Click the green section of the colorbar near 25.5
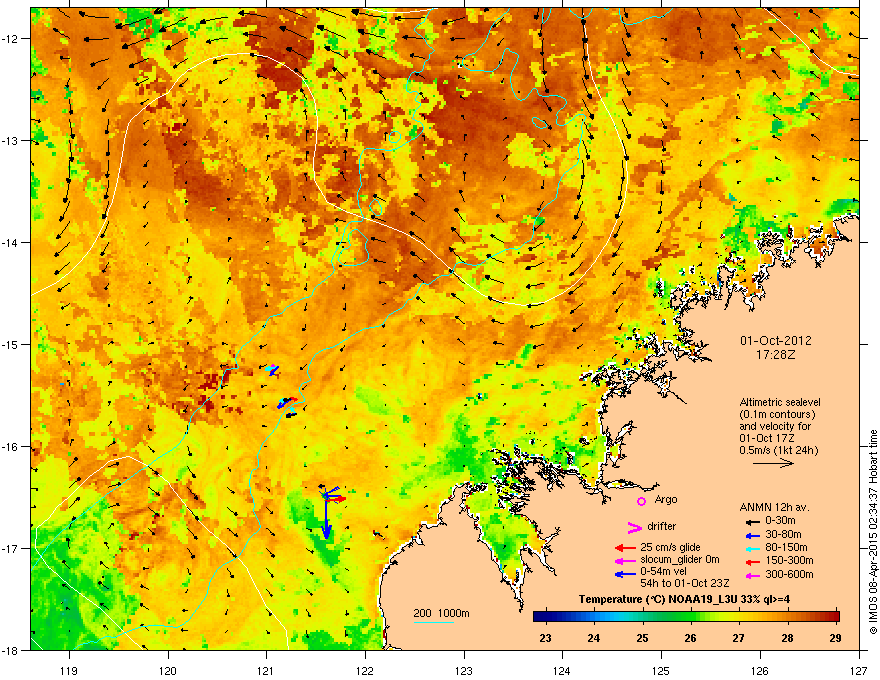The image size is (880, 680). coord(667,616)
